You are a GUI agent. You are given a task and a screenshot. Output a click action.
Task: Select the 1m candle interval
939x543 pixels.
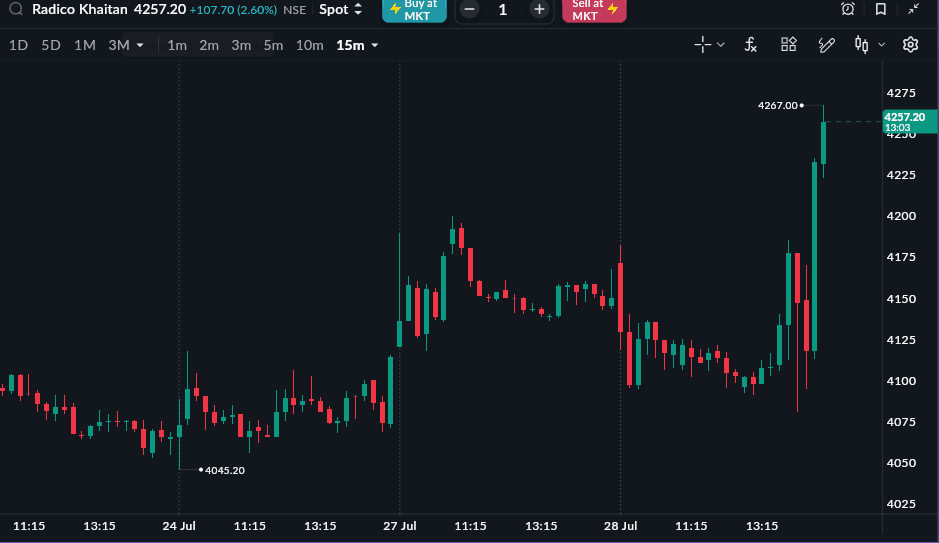pos(177,45)
